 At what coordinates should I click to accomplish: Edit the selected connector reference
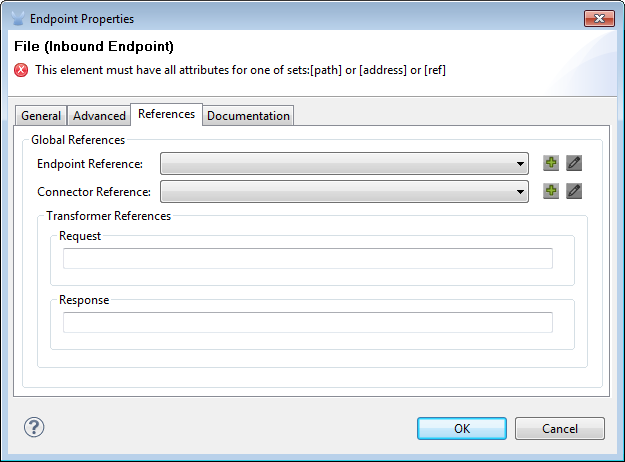pyautogui.click(x=574, y=191)
